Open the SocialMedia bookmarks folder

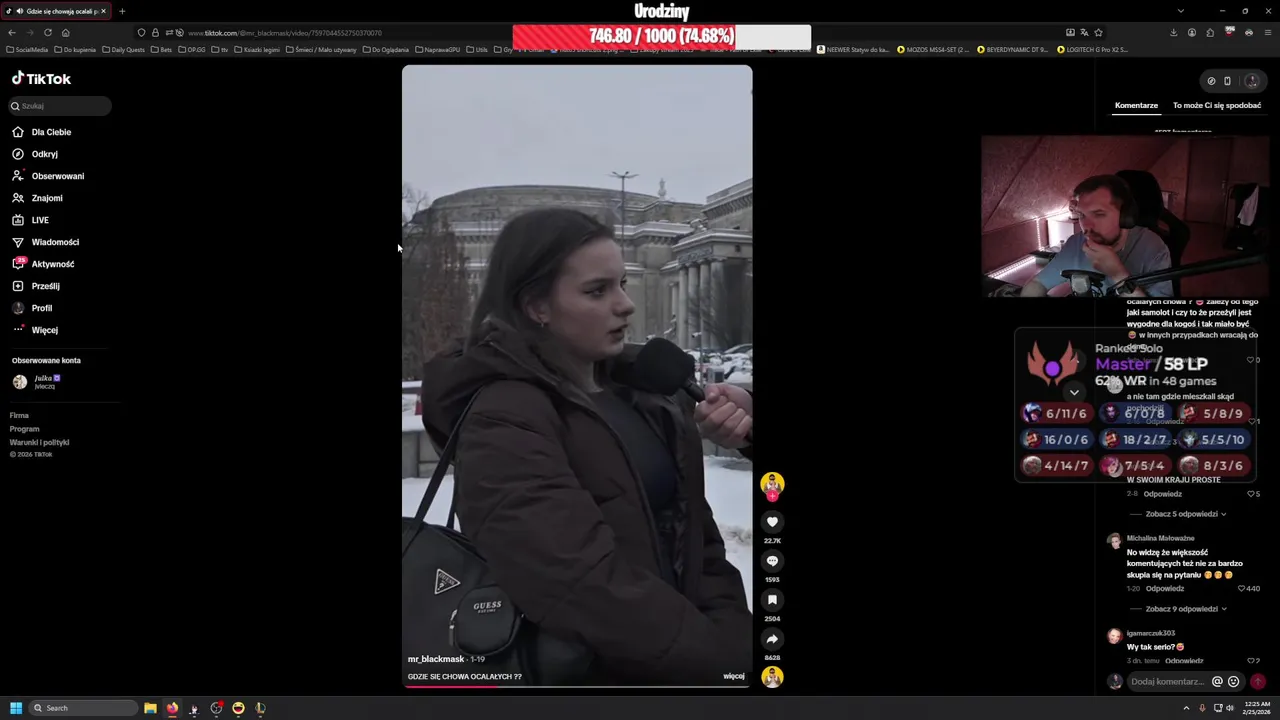(27, 49)
